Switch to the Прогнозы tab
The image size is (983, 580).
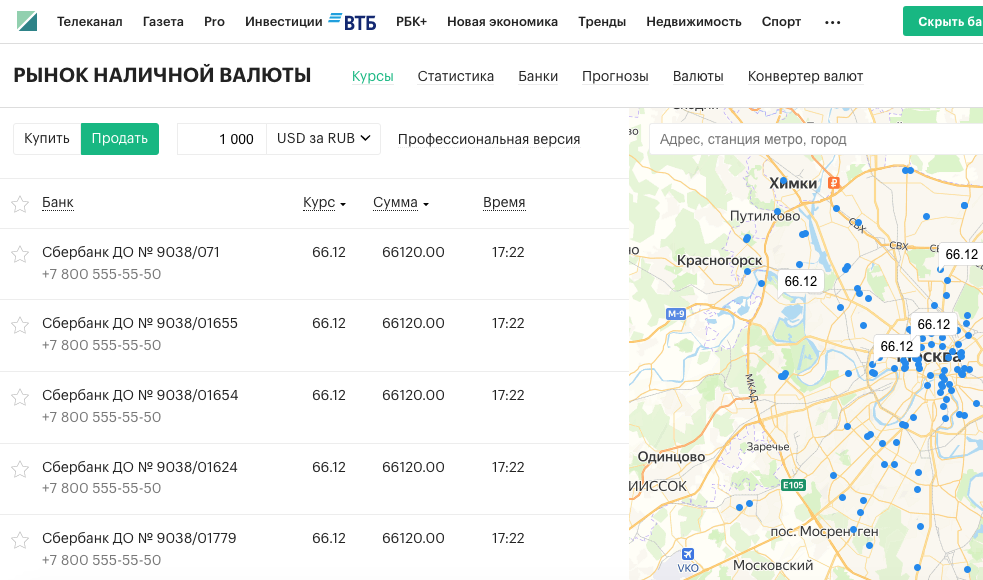tap(615, 76)
